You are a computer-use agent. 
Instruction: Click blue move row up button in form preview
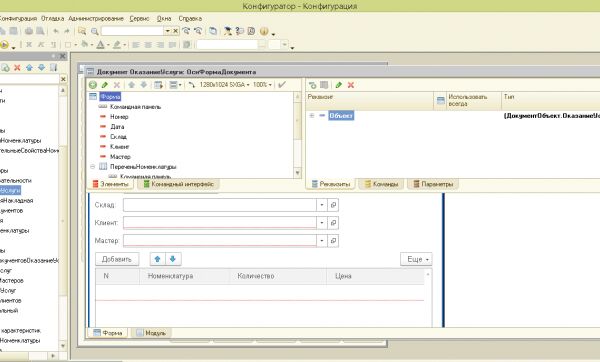[157, 259]
